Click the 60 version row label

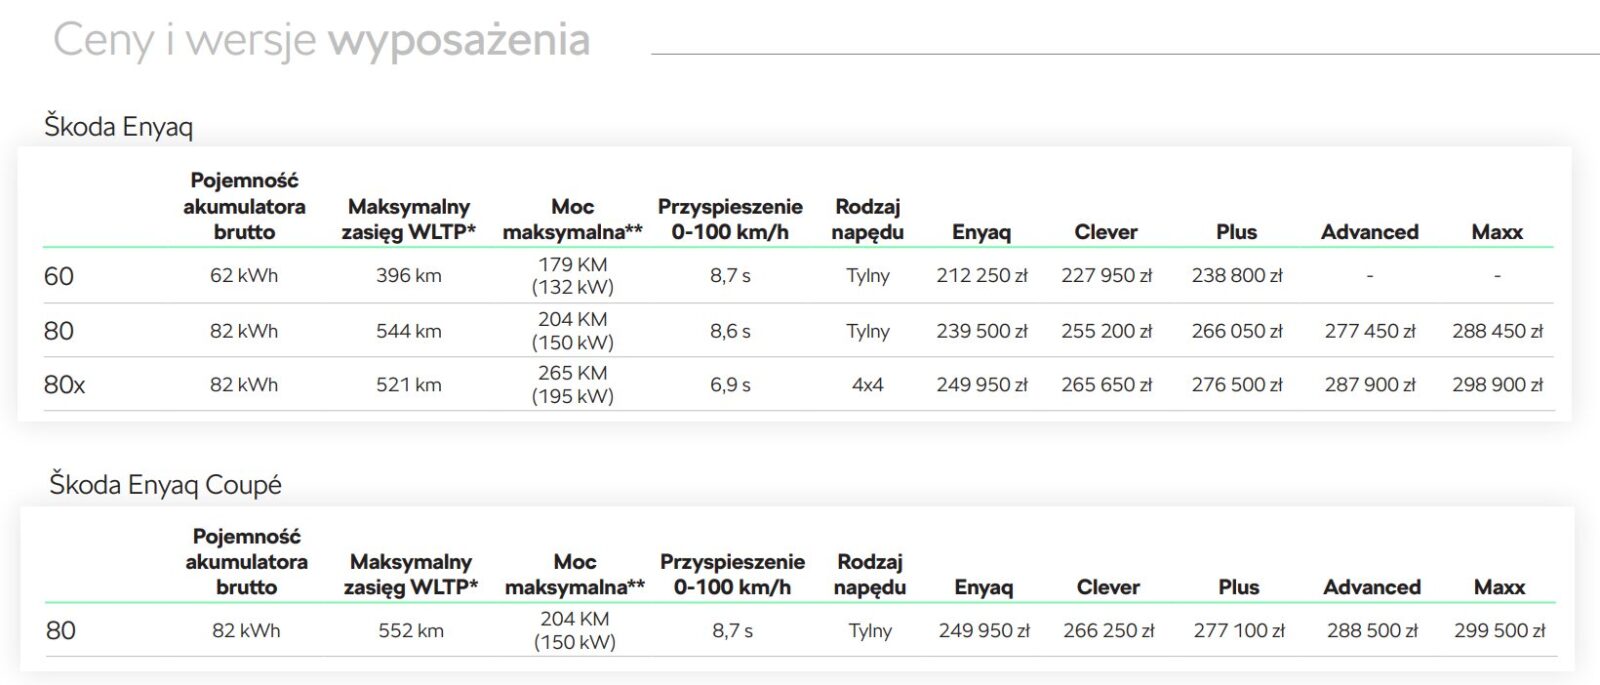click(x=59, y=276)
